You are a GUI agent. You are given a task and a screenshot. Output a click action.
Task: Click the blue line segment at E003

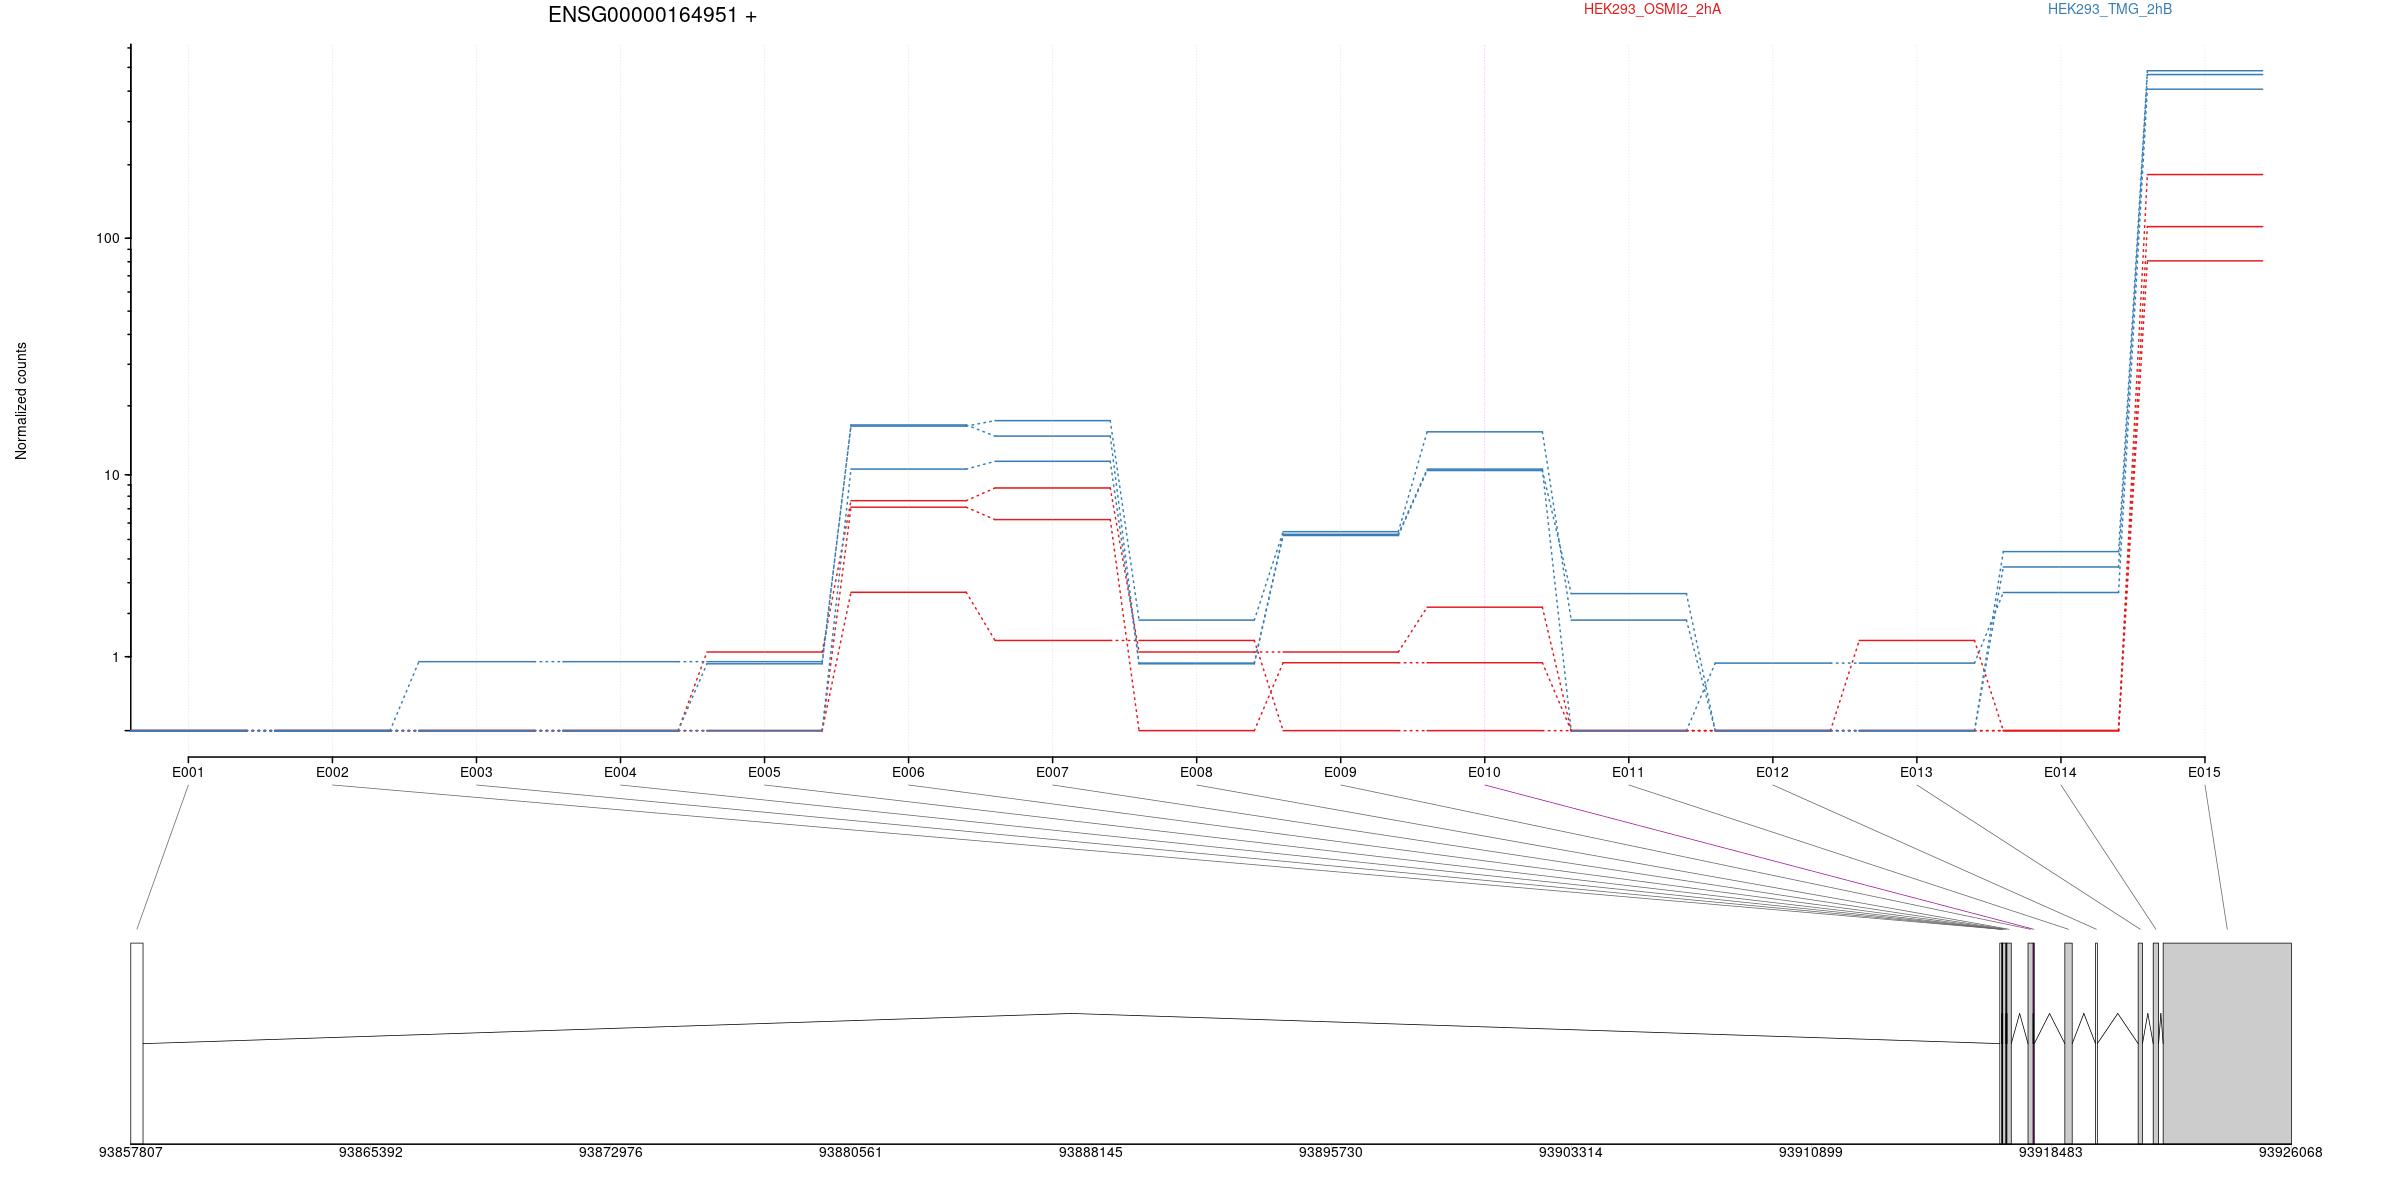[476, 662]
